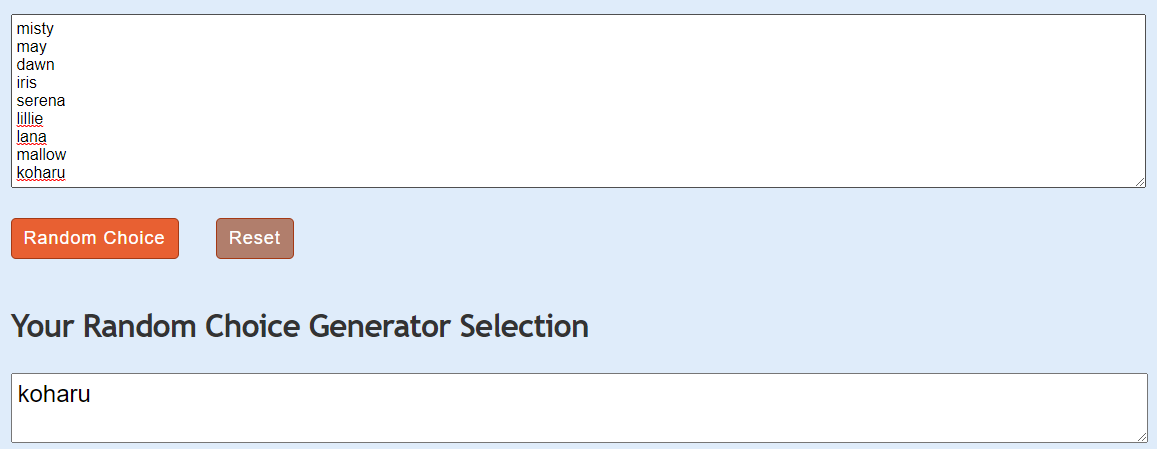Click koharu in the upper choices list

pyautogui.click(x=41, y=173)
